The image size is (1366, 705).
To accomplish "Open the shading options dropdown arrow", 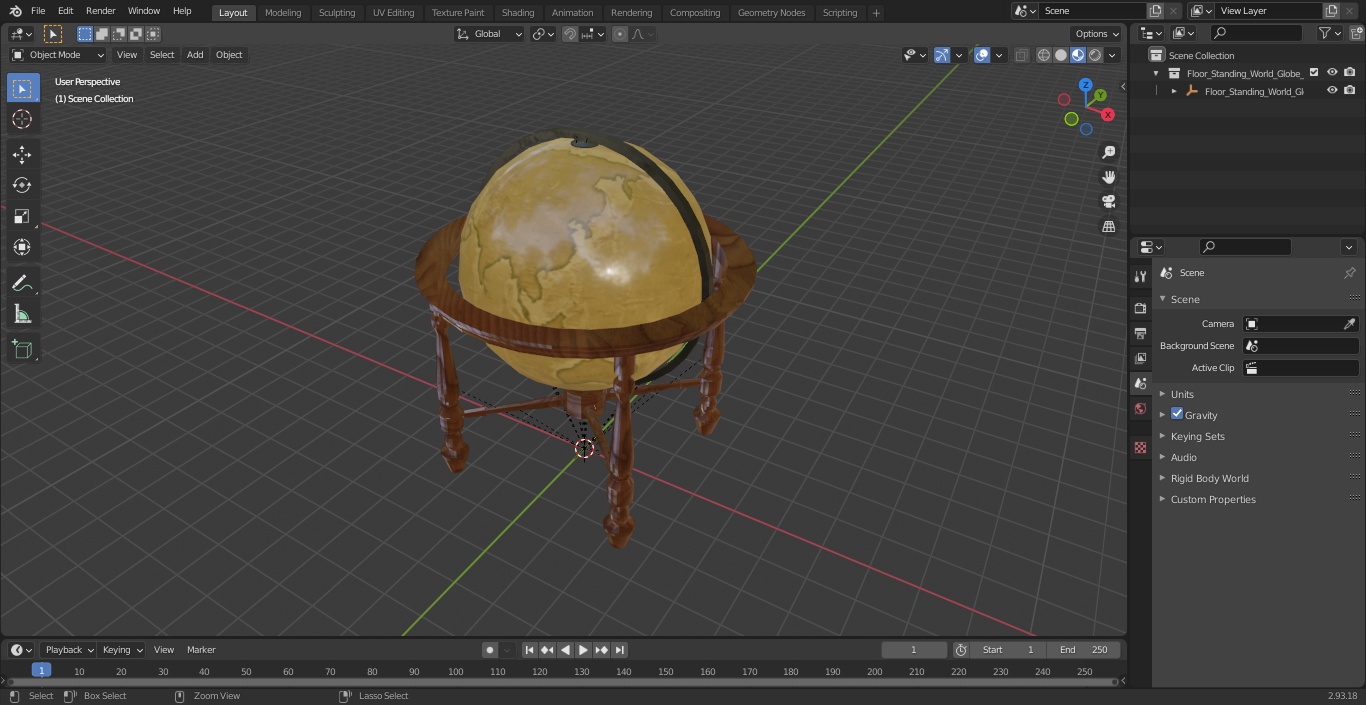I will 1112,55.
